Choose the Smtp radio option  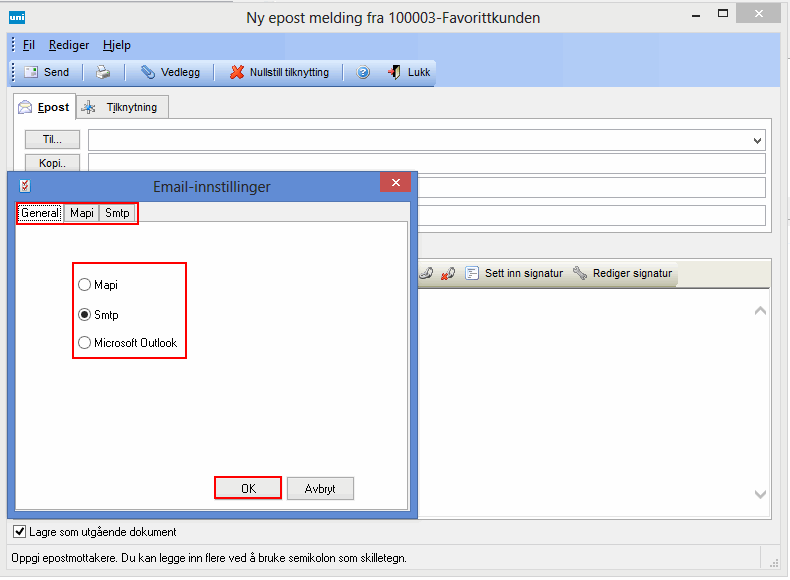coord(85,315)
